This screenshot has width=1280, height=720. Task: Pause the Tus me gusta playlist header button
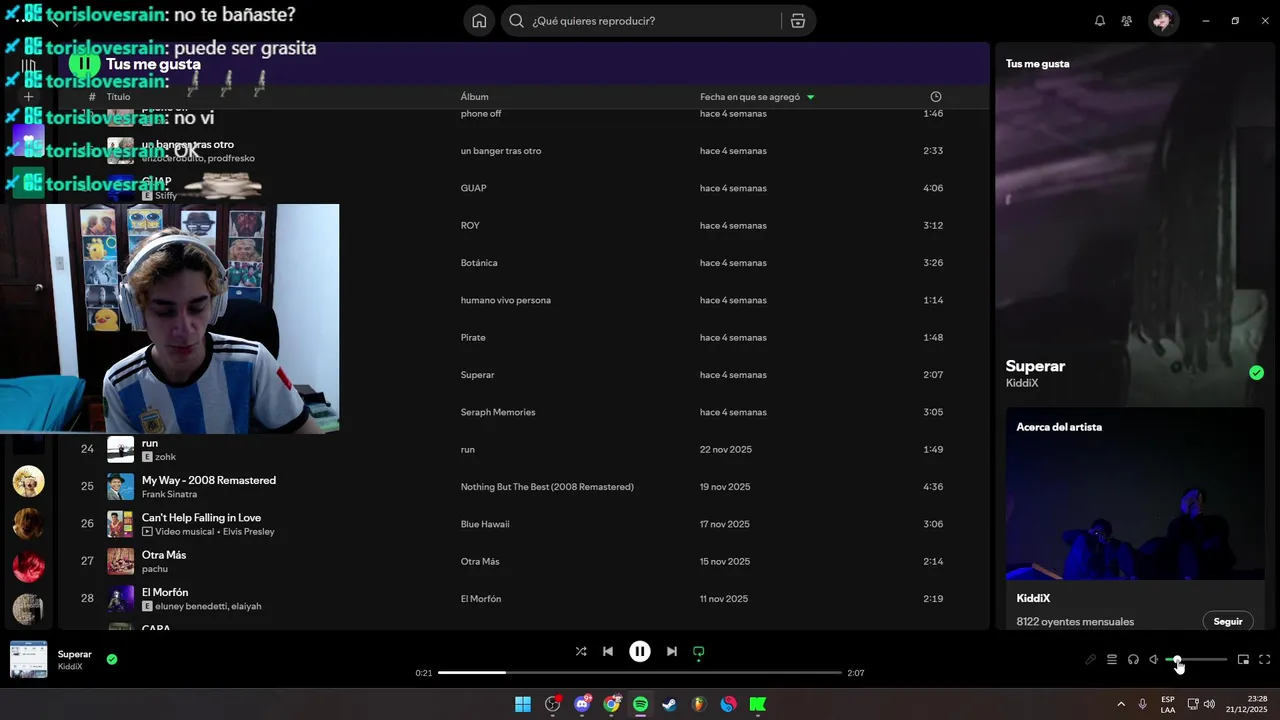tap(85, 64)
